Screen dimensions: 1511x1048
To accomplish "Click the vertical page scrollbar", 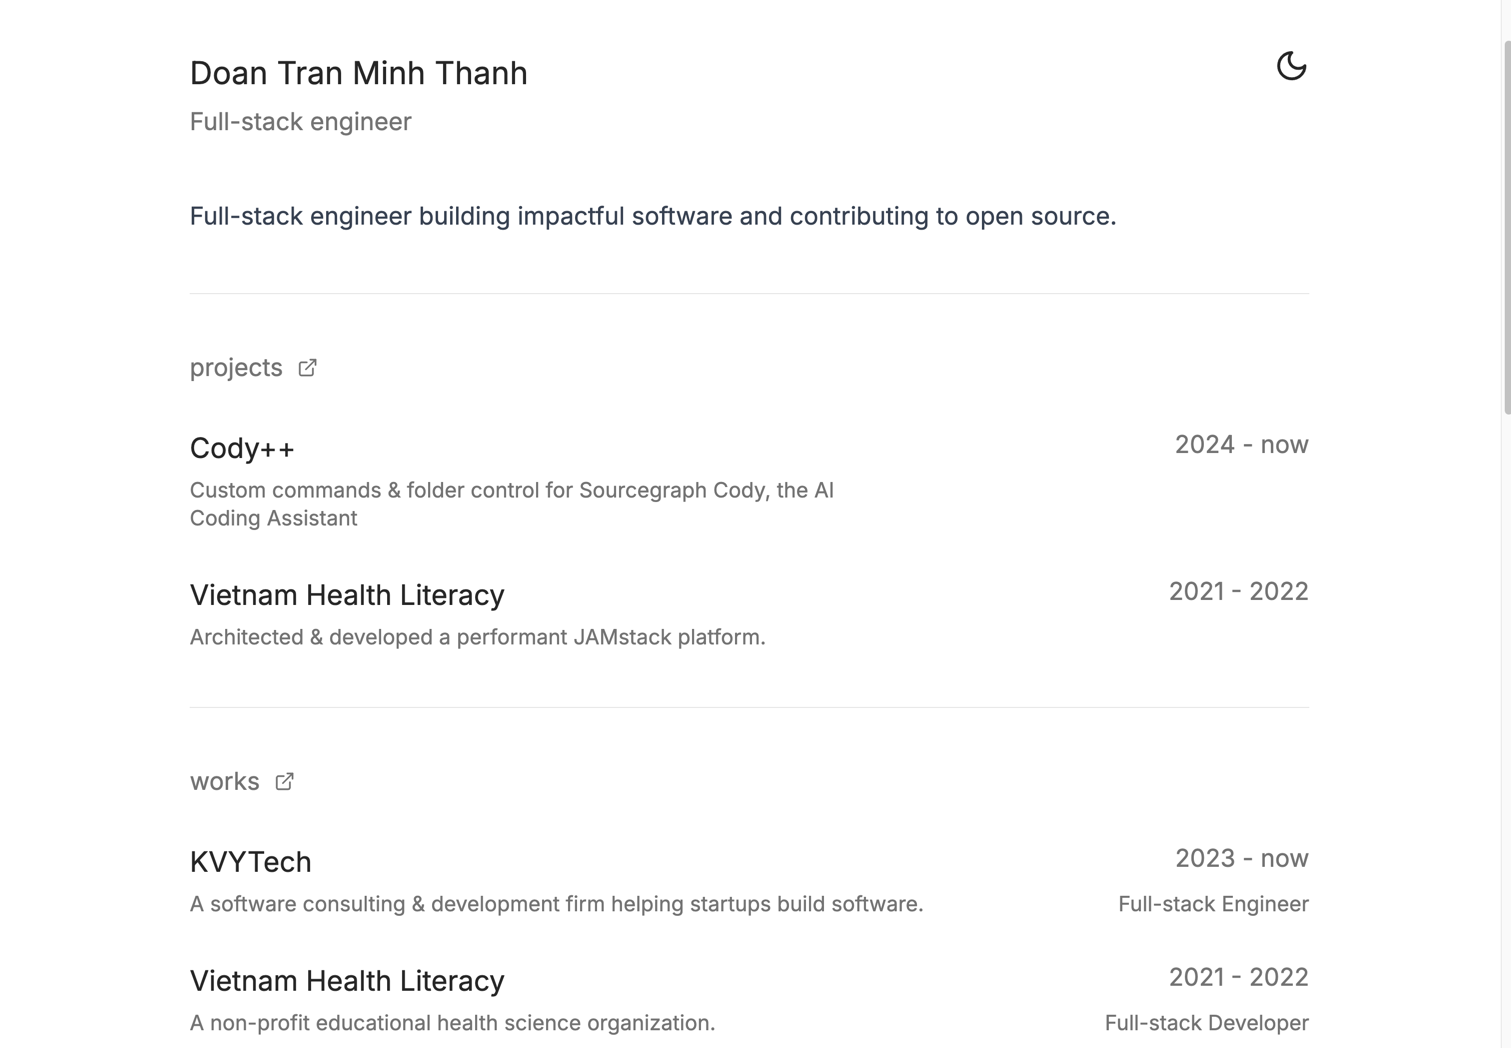I will pyautogui.click(x=1506, y=230).
